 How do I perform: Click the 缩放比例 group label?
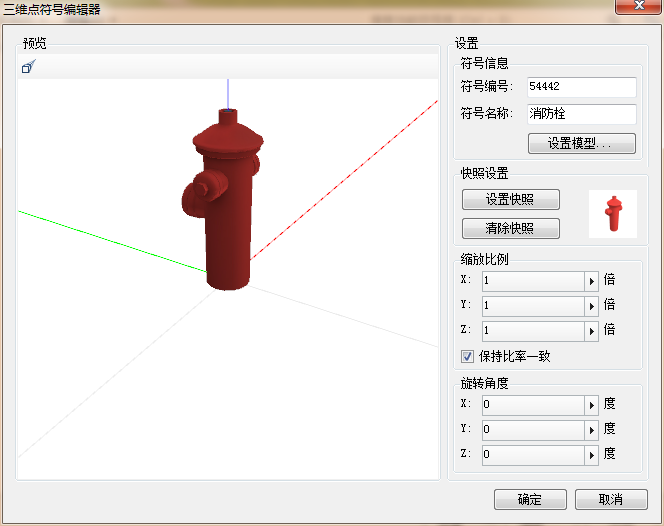(484, 259)
